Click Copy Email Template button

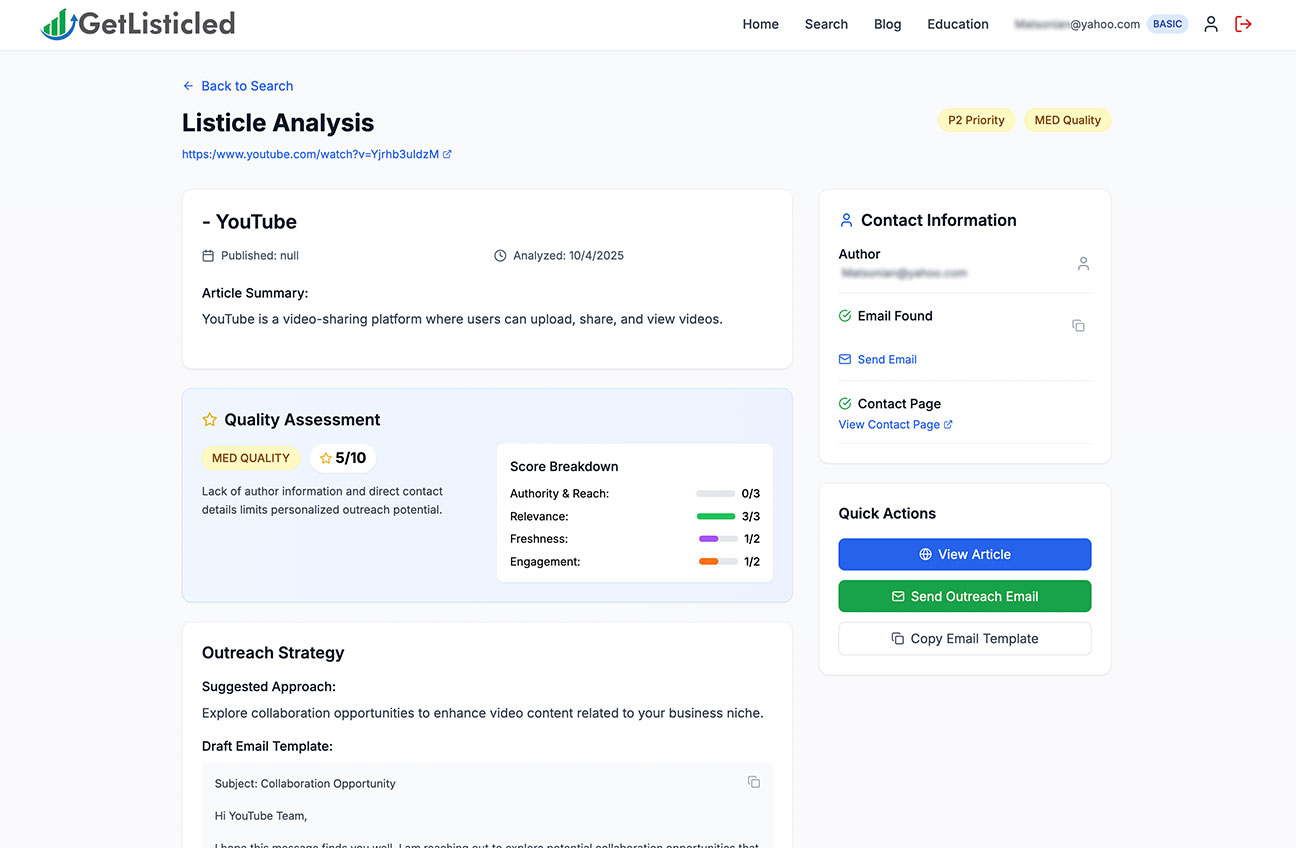[964, 639]
